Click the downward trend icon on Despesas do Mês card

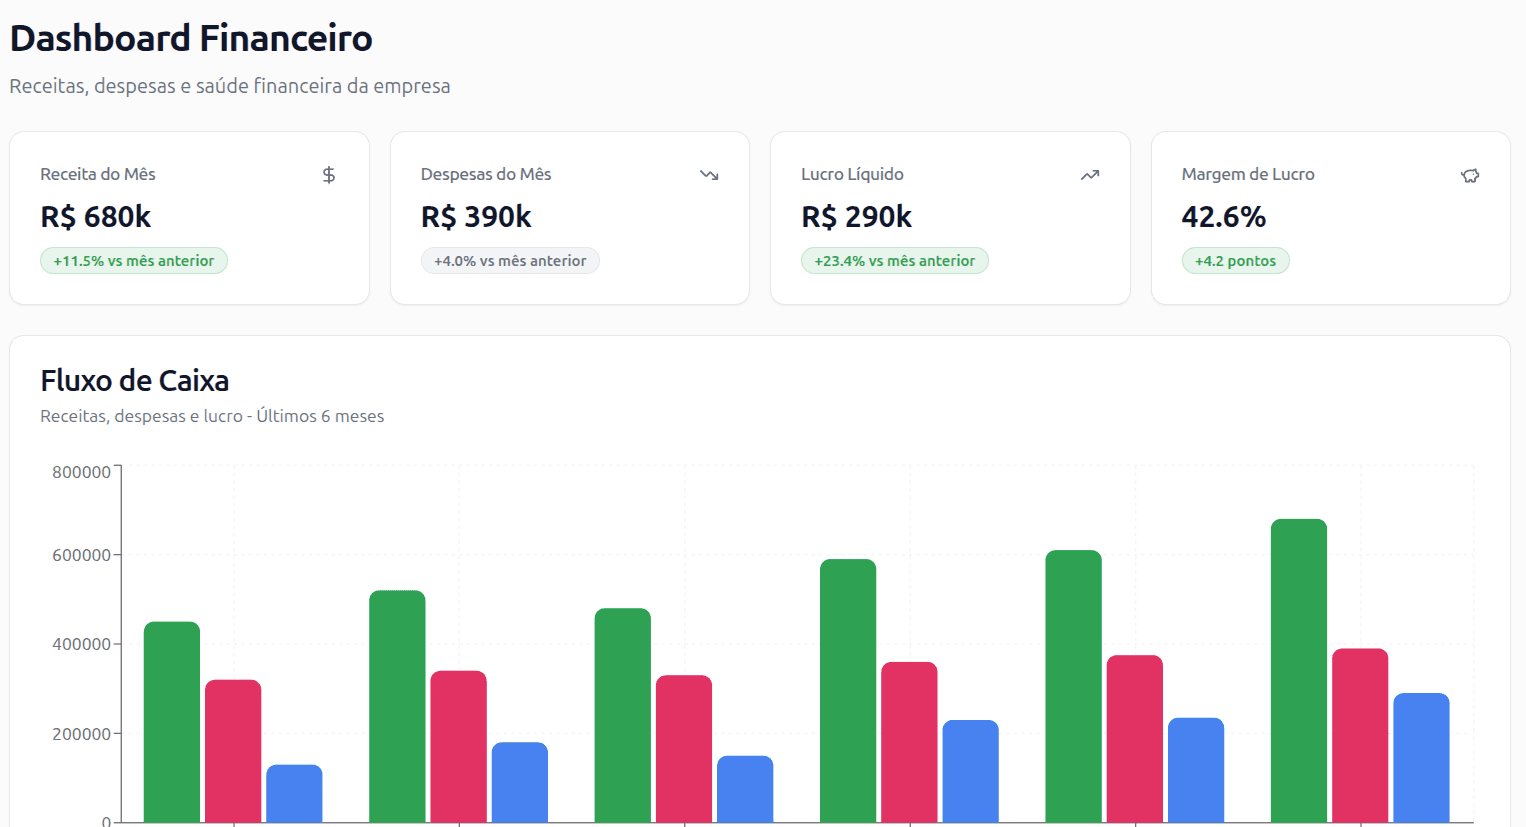709,174
